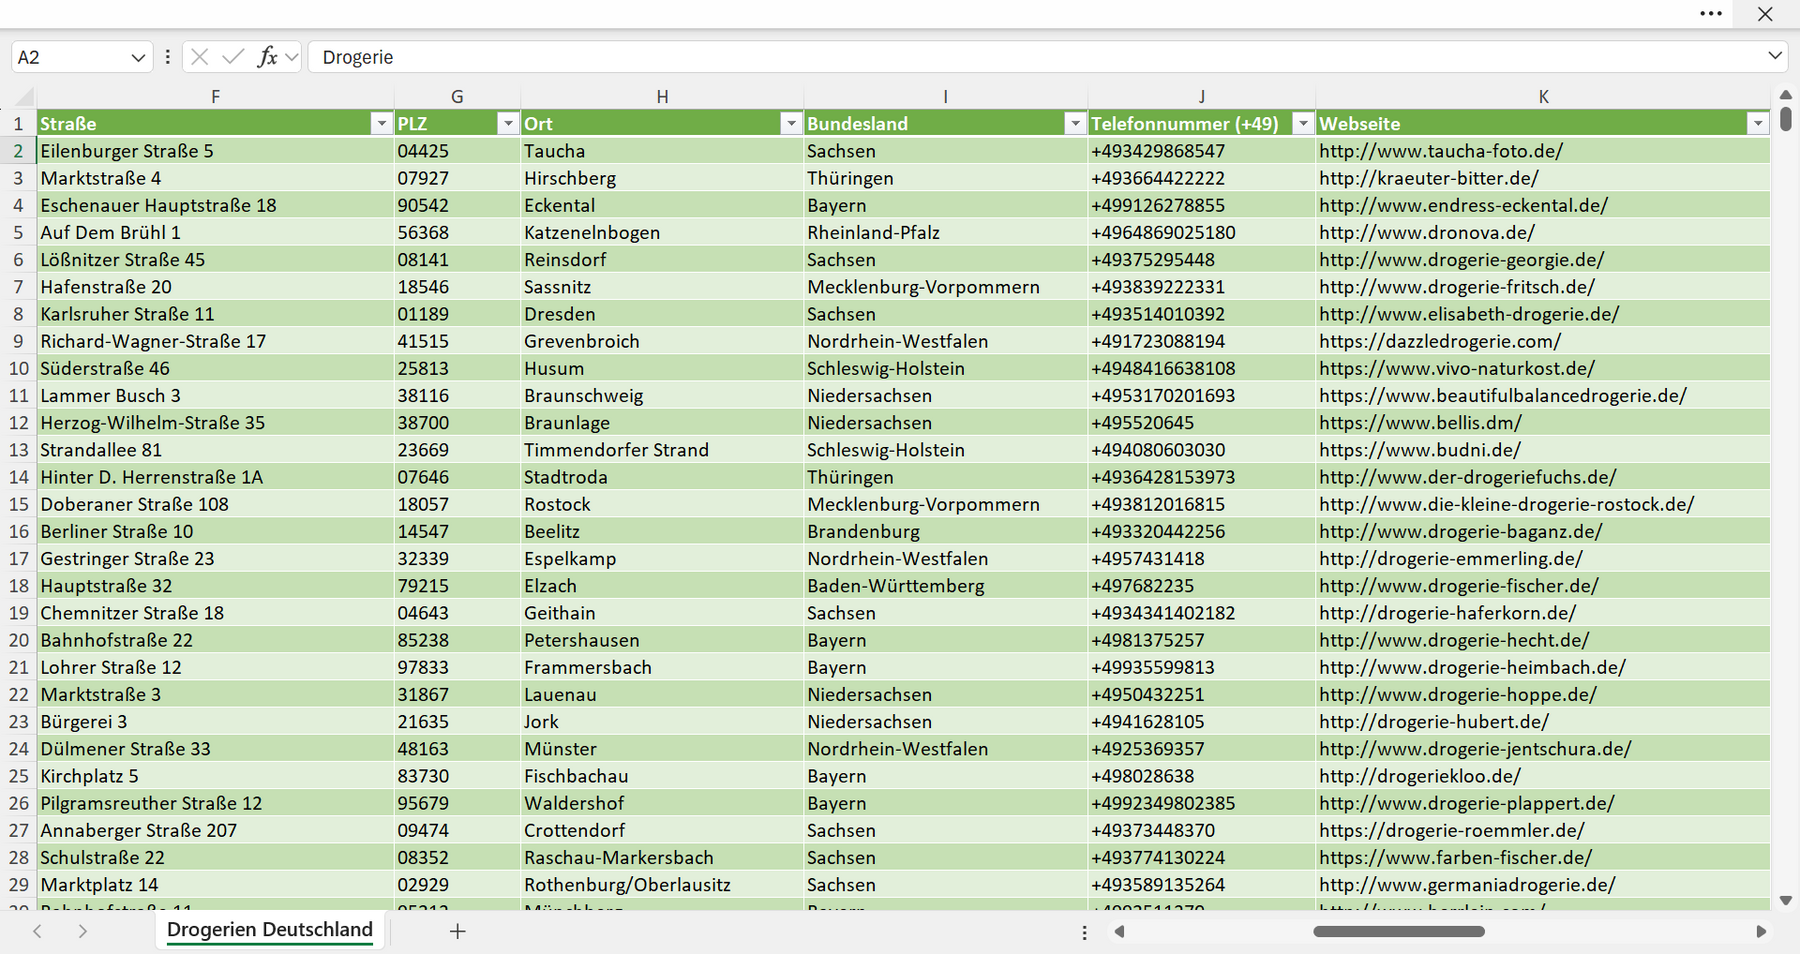Select Bundesland cell Baden-Württemberg
The image size is (1800, 954).
tap(945, 586)
